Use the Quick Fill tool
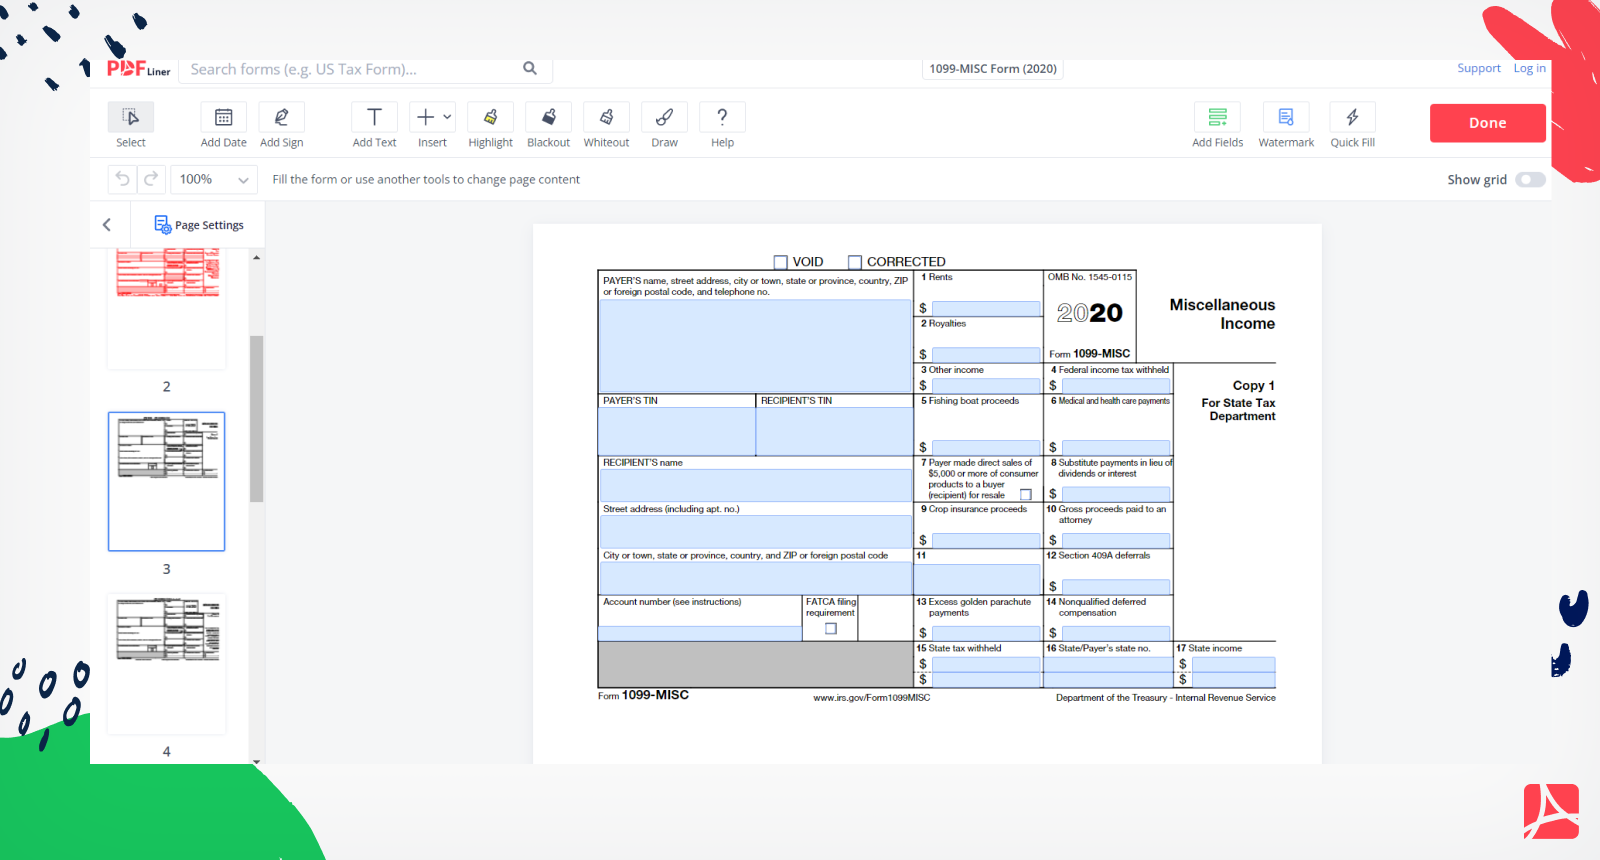The height and width of the screenshot is (860, 1600). pyautogui.click(x=1352, y=118)
